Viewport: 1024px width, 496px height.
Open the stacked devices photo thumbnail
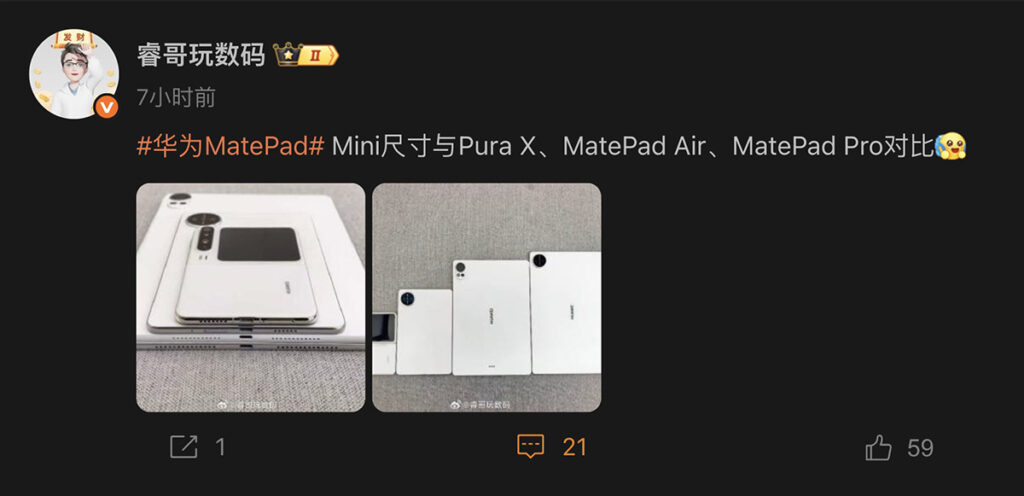pos(251,297)
